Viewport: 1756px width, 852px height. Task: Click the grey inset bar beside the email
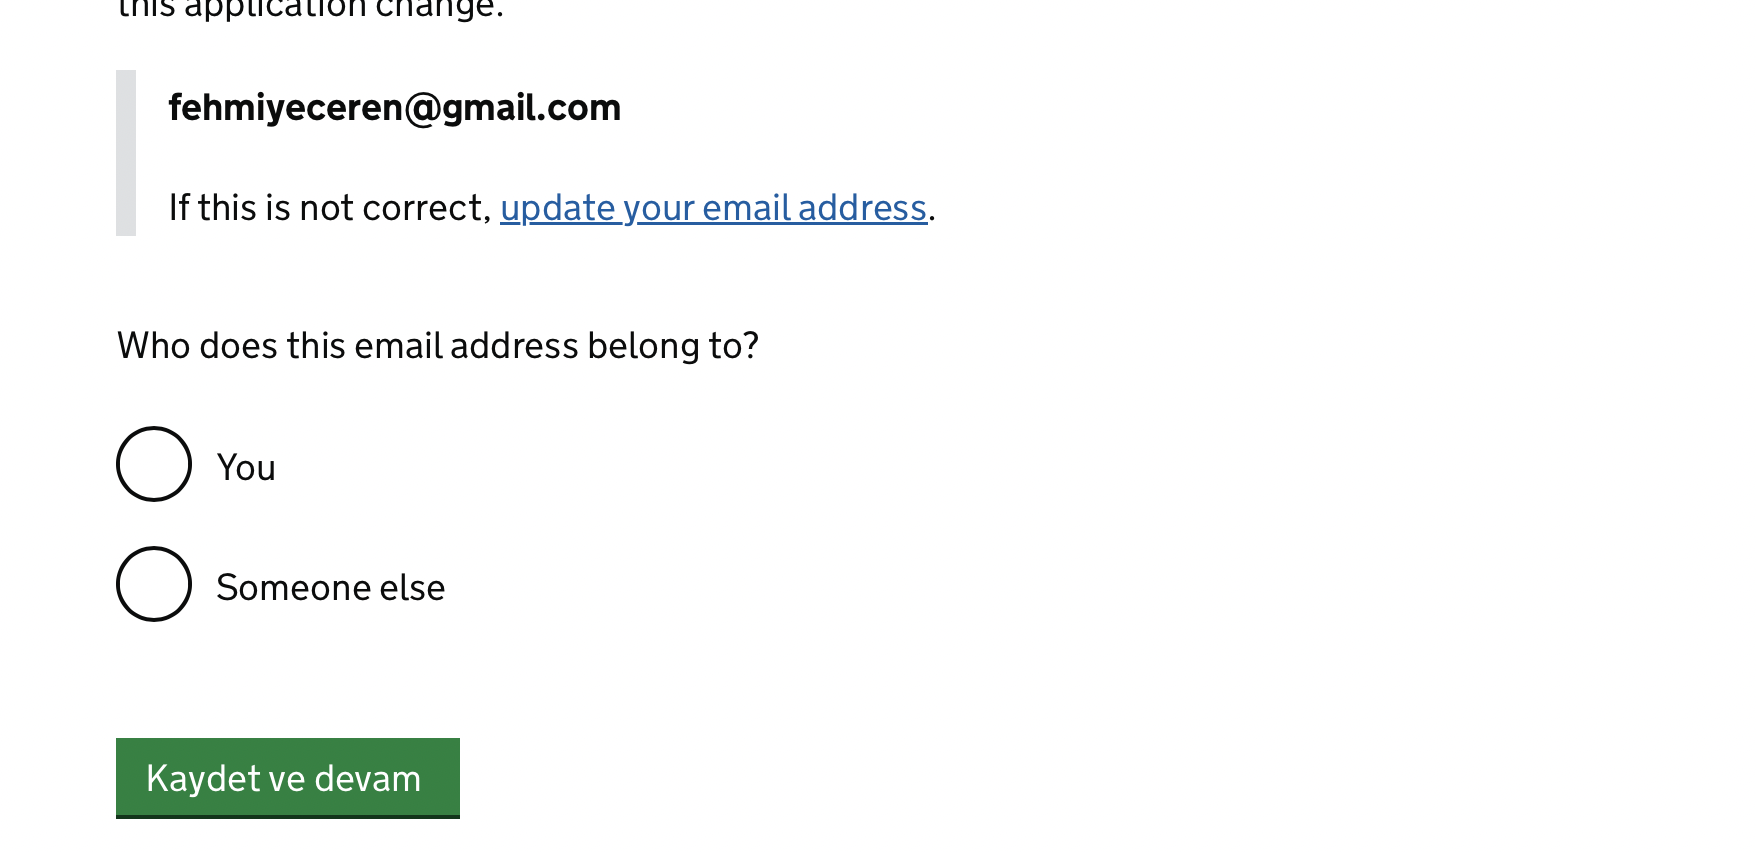click(x=126, y=153)
